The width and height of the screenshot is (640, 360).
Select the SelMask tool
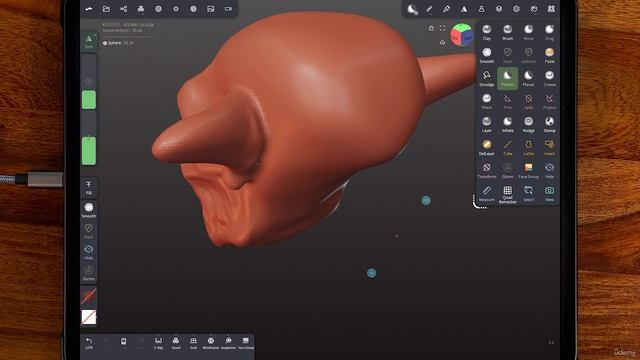[528, 55]
